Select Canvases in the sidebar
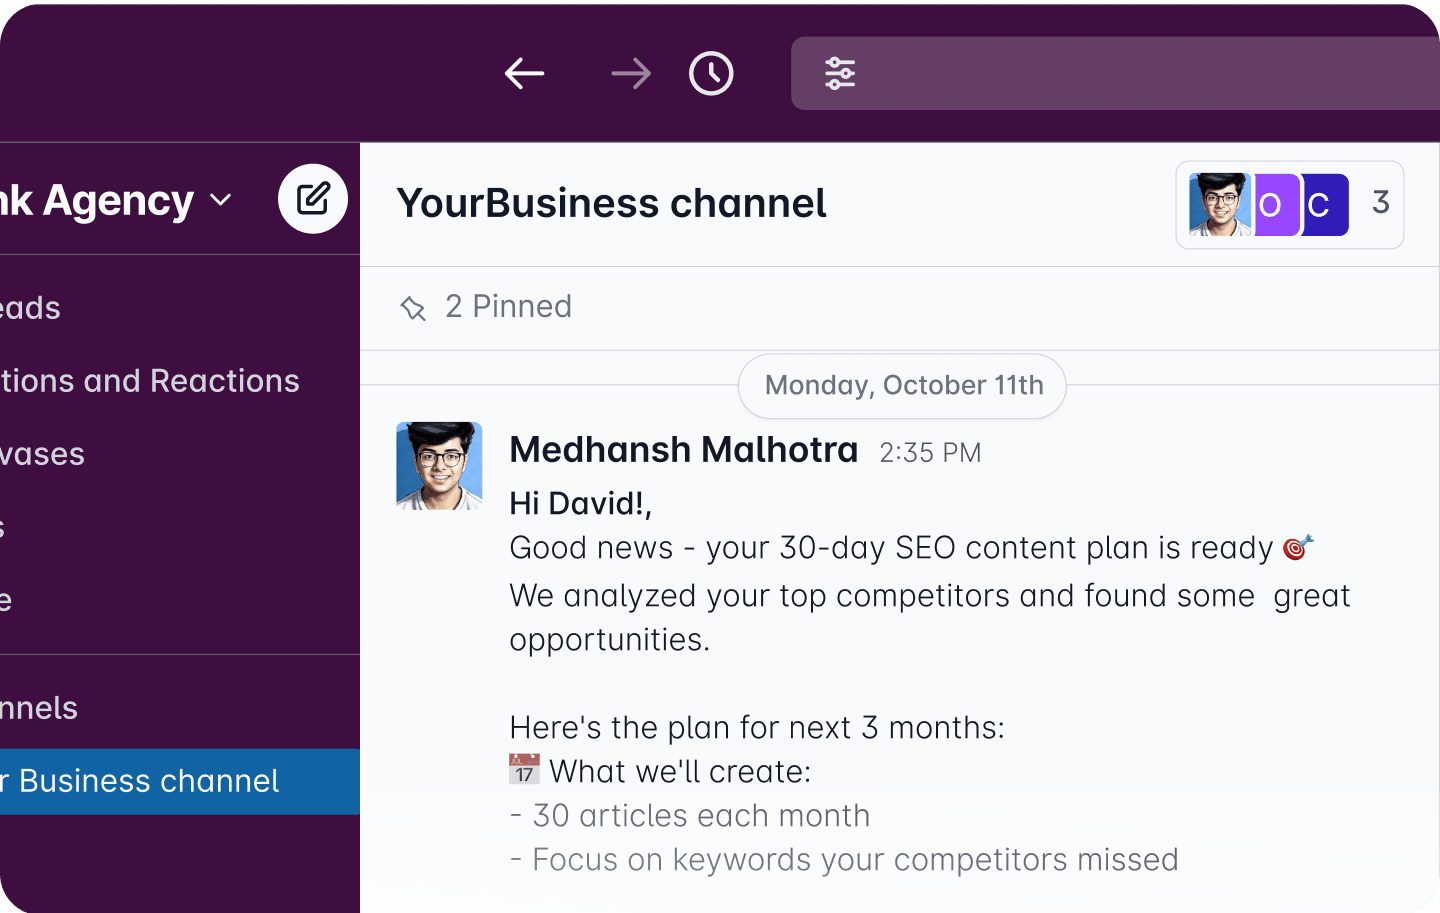This screenshot has height=913, width=1440. click(x=42, y=454)
